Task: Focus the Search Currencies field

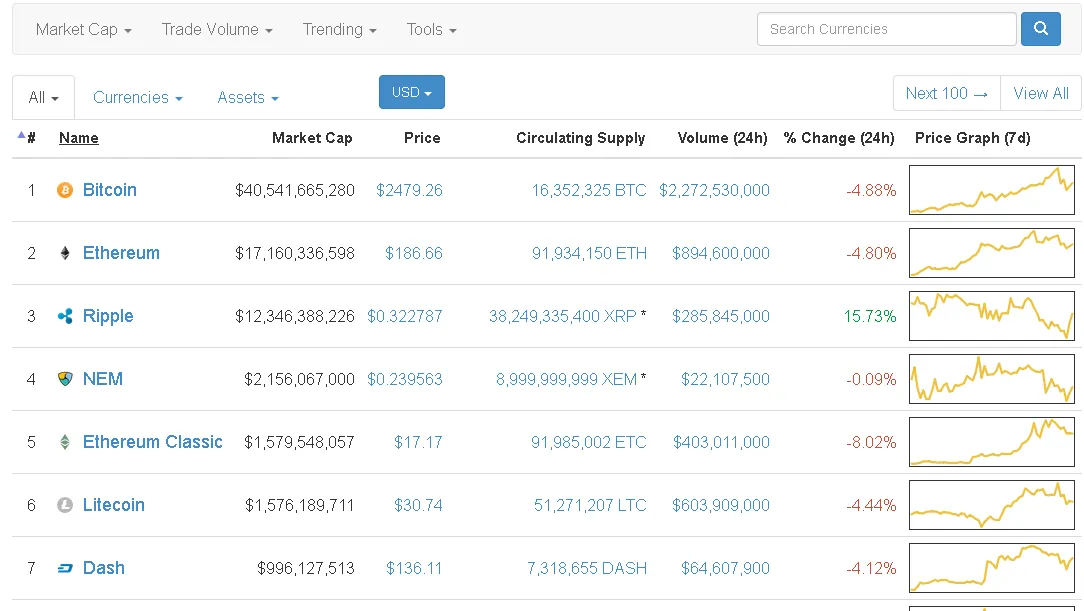Action: click(886, 29)
